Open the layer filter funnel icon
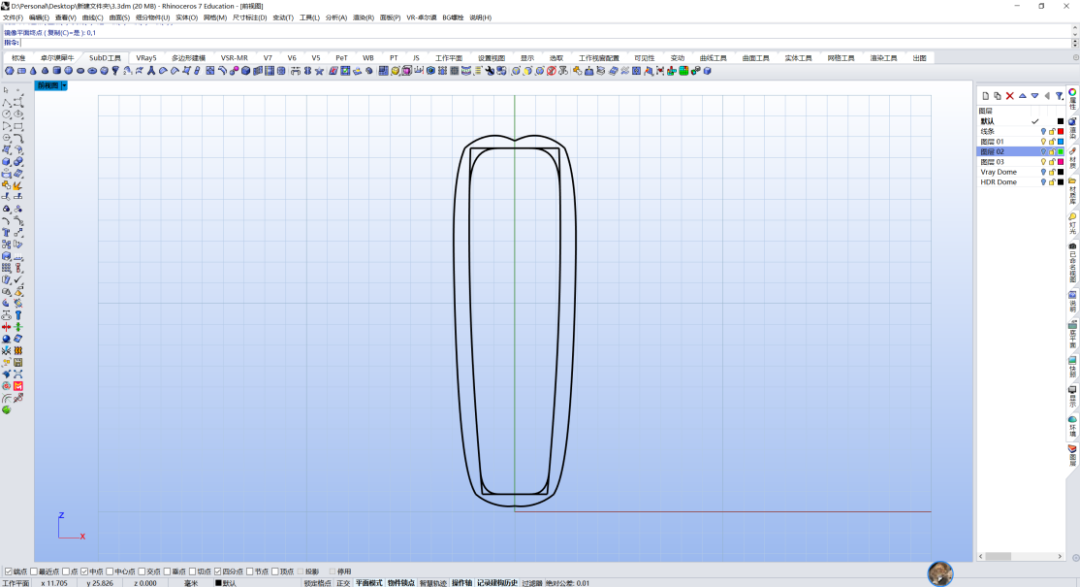 click(x=1059, y=96)
